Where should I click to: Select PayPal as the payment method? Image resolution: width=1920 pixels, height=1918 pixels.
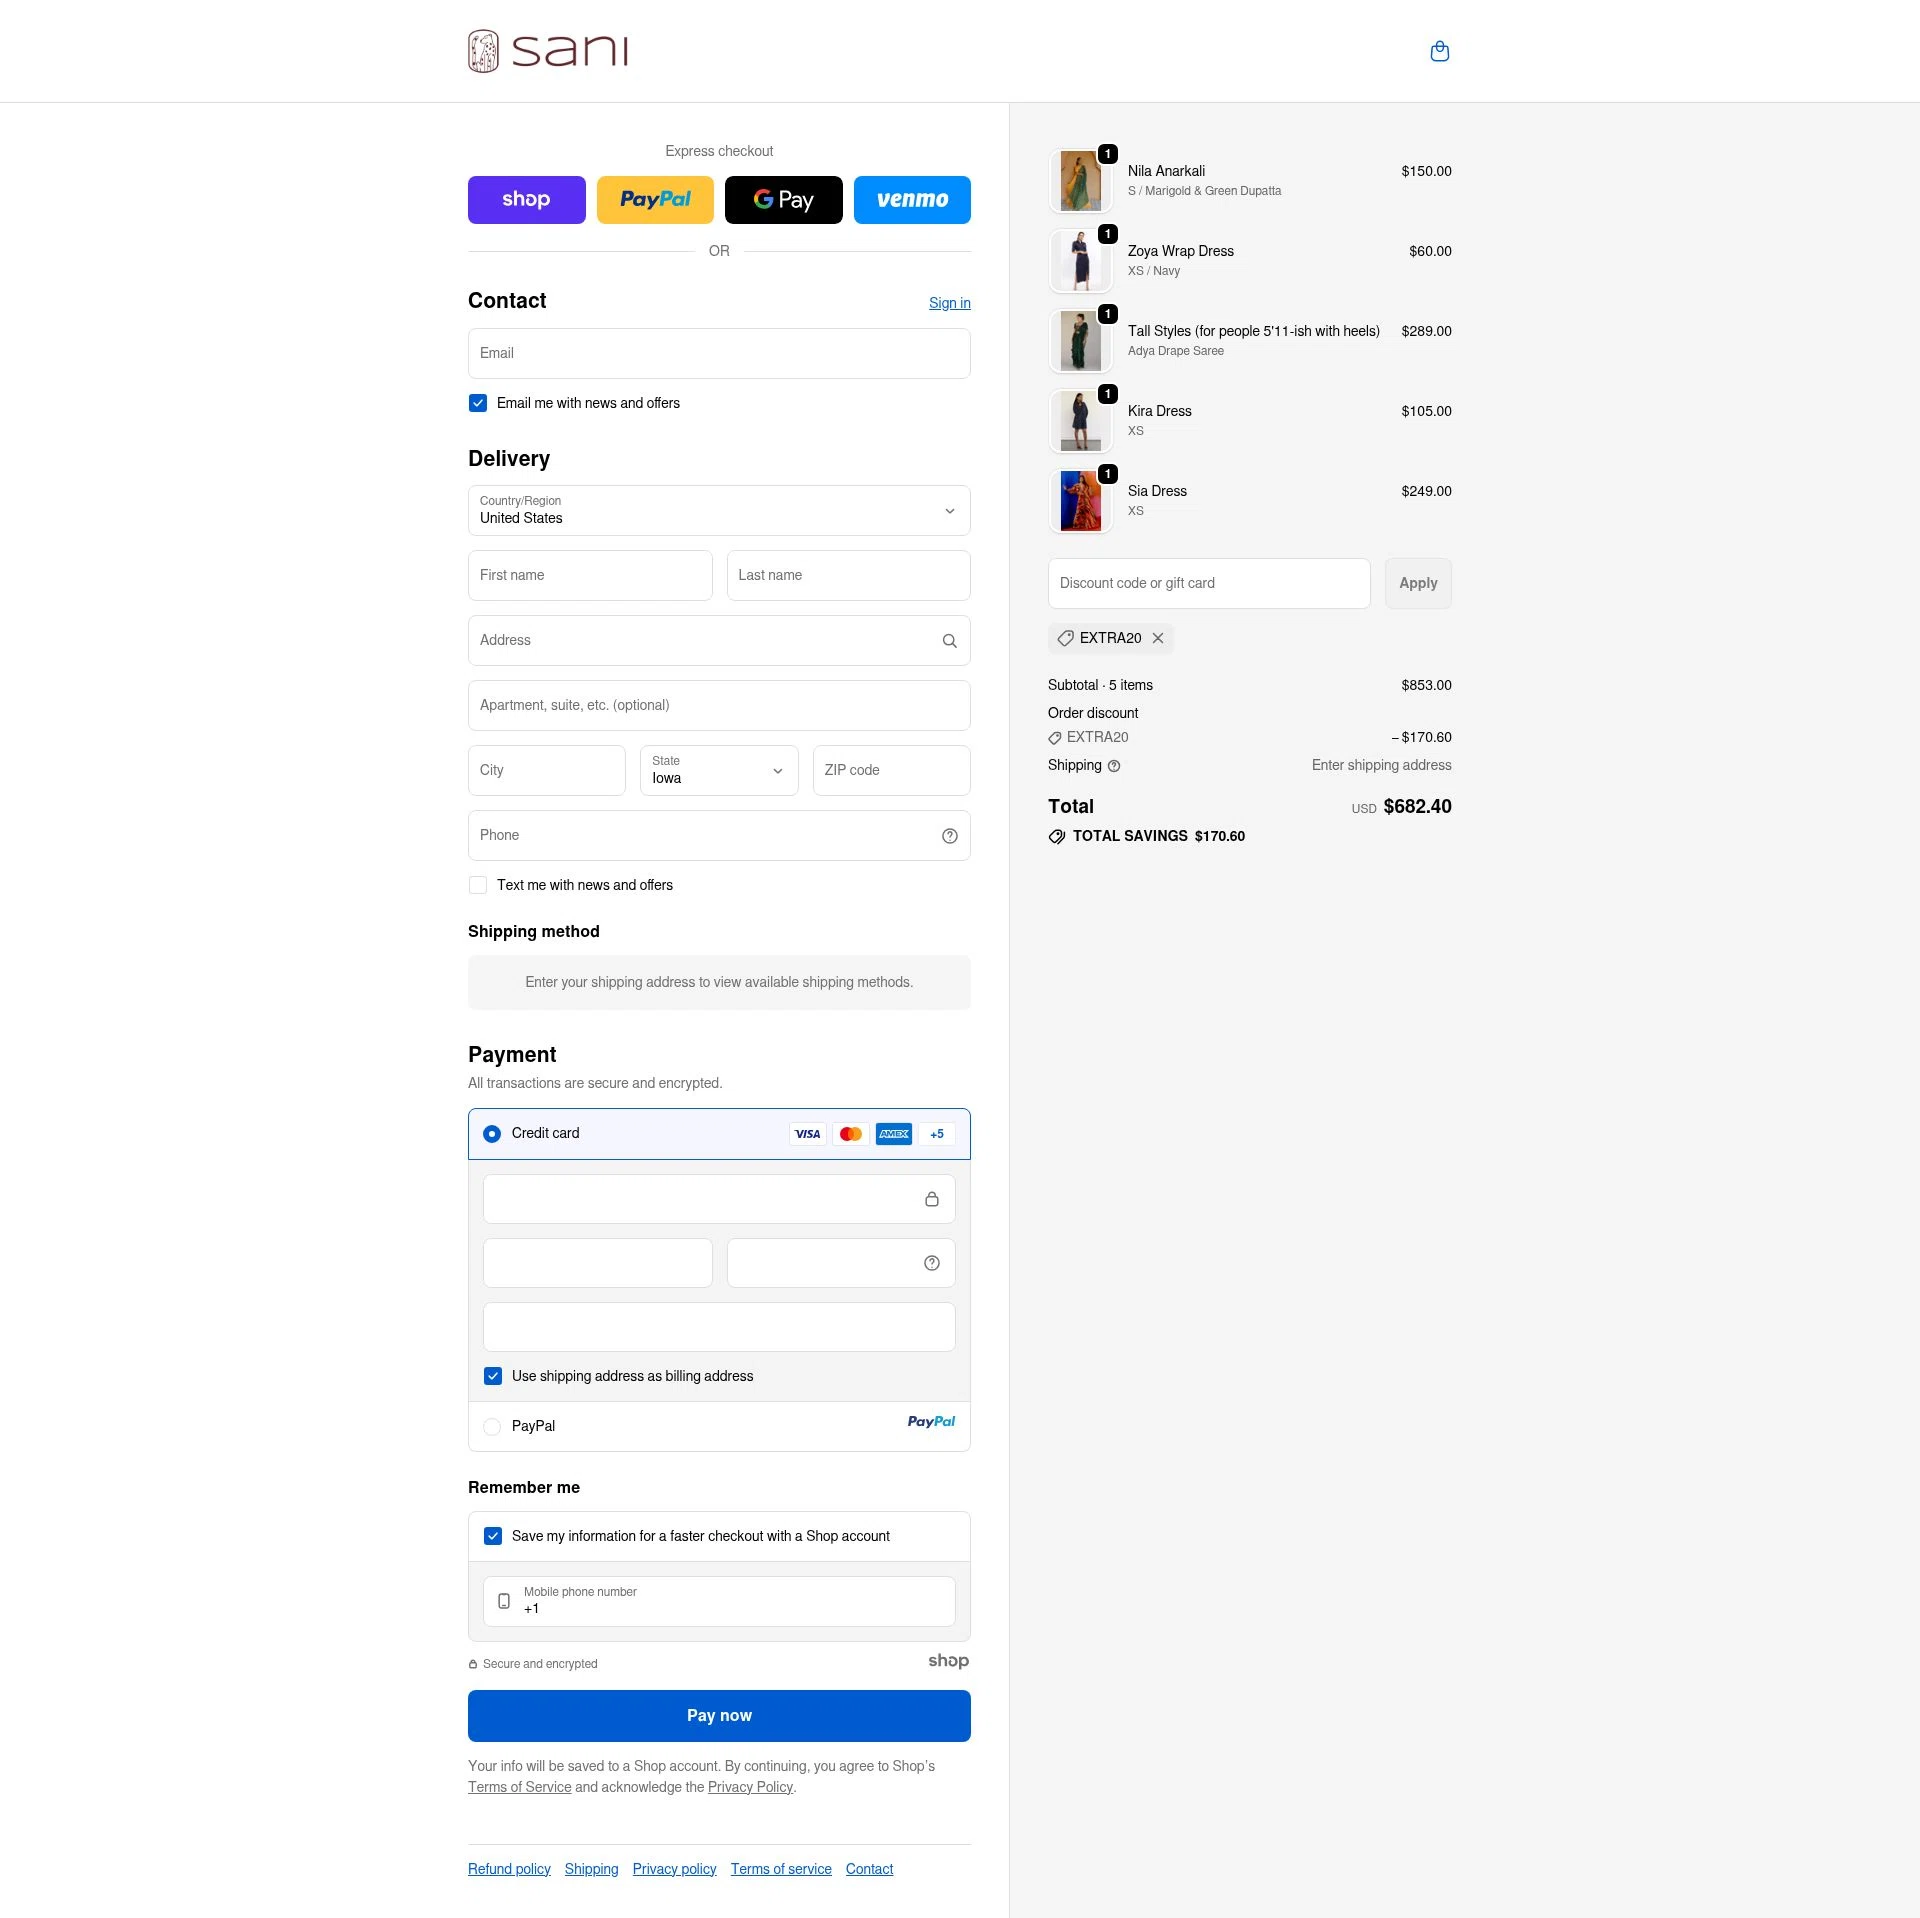492,1426
